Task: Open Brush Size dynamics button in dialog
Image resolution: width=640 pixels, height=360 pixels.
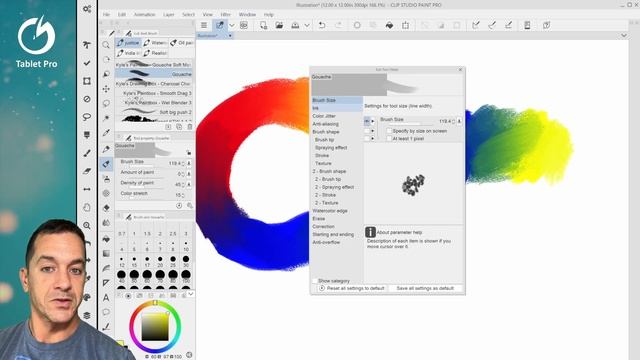Action: [x=459, y=121]
